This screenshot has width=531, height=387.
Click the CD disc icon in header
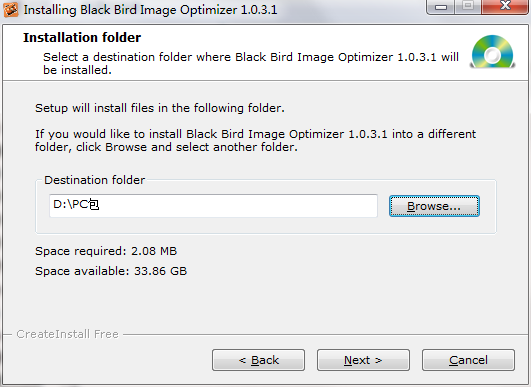click(x=492, y=51)
